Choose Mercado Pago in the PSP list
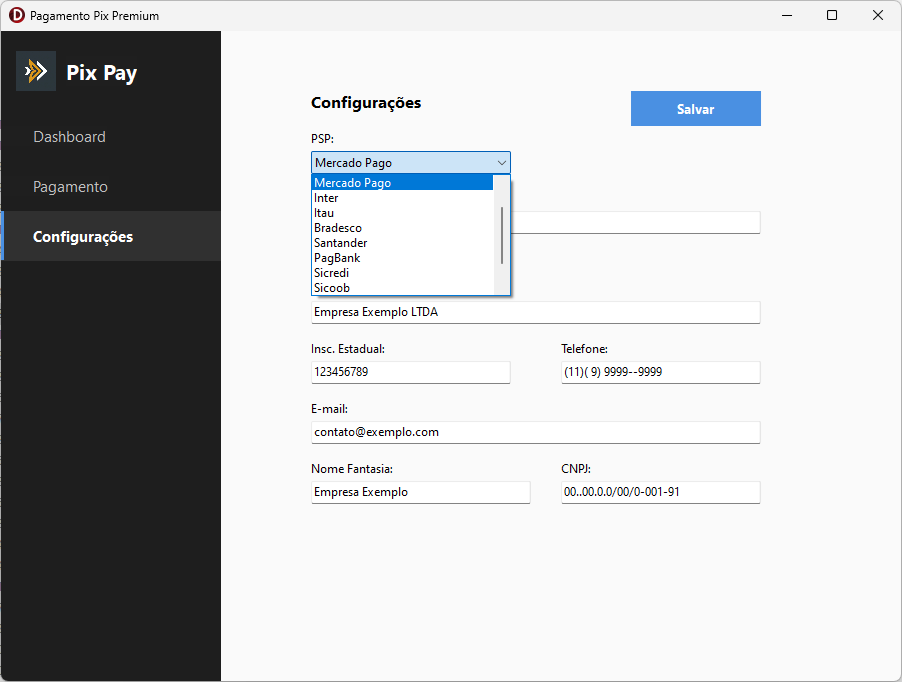 point(402,183)
